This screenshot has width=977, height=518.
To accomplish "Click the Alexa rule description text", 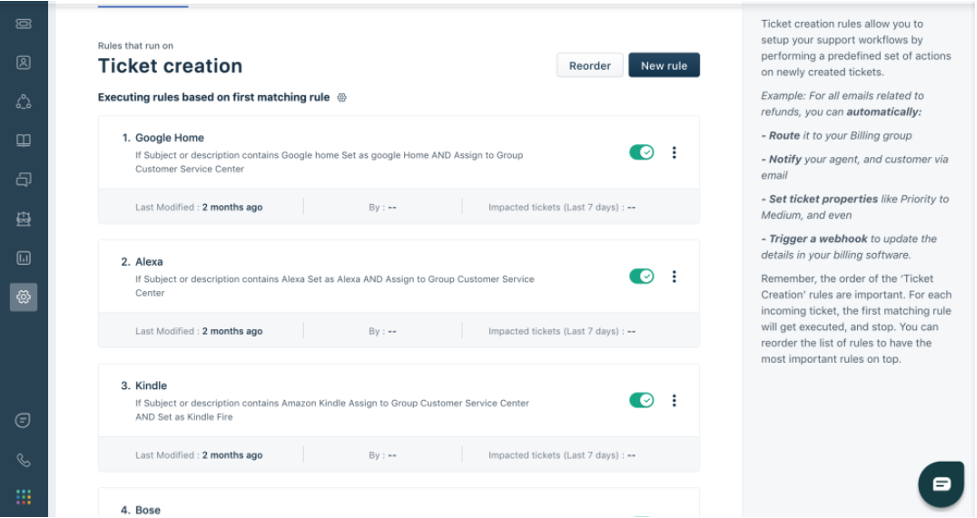I will pos(335,286).
